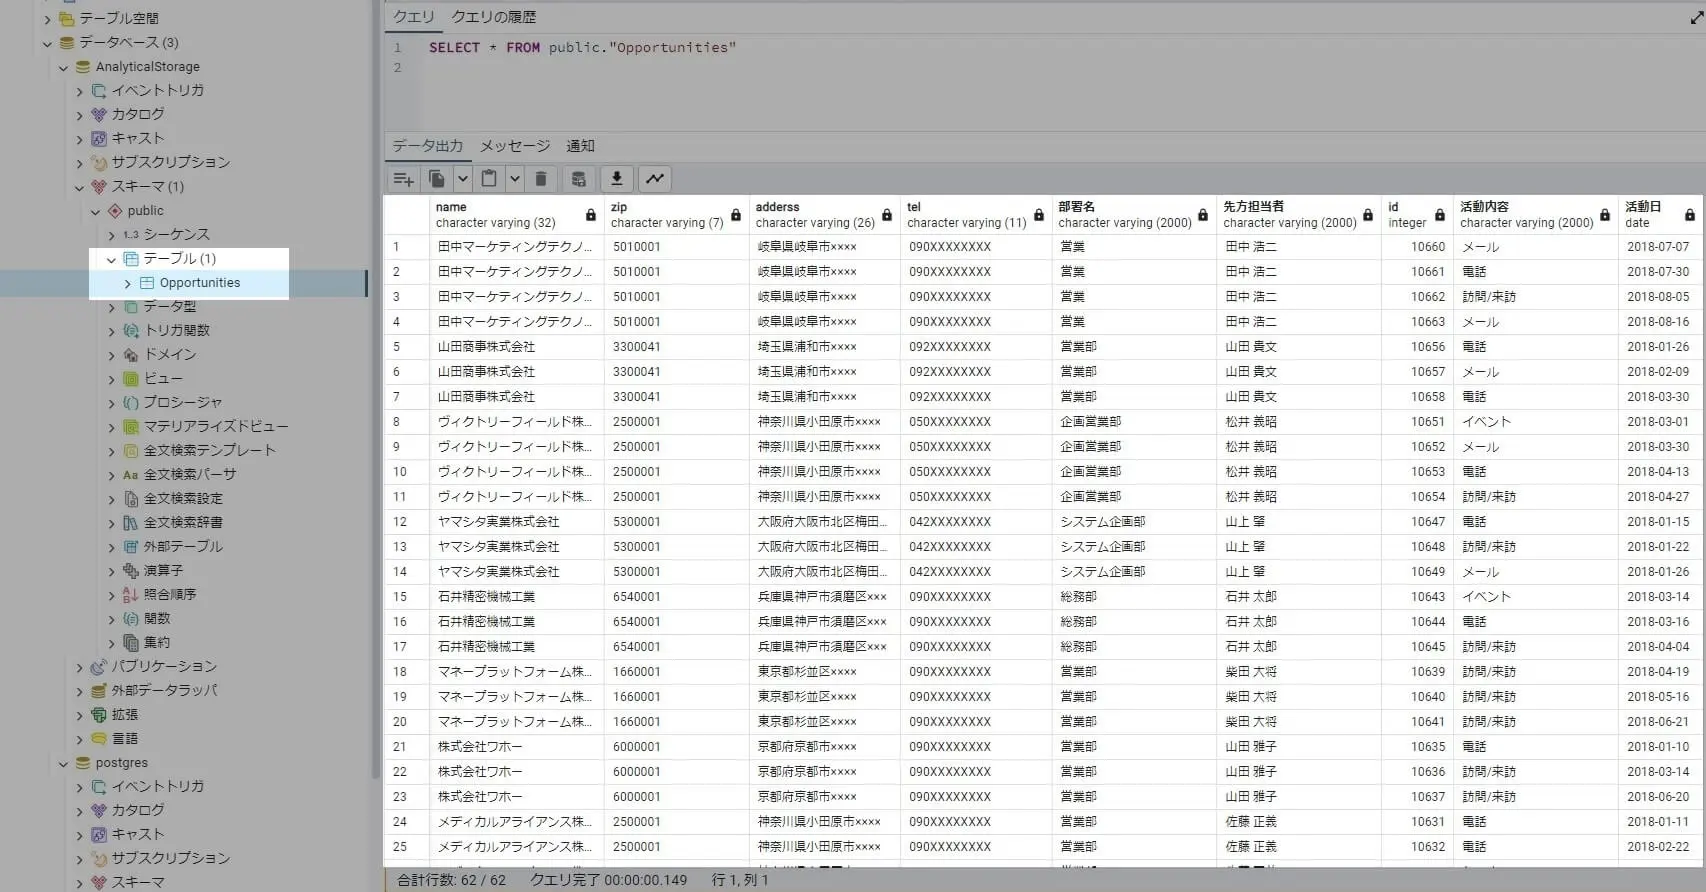Image resolution: width=1706 pixels, height=892 pixels.
Task: Click the expand query panel arrow icon
Action: point(1696,18)
